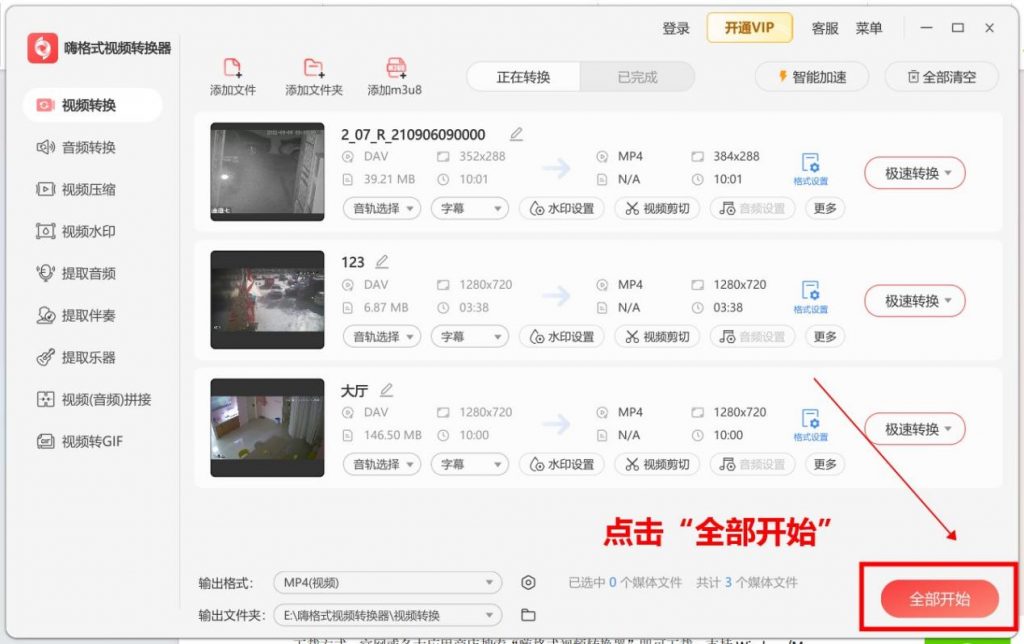This screenshot has height=644, width=1024.
Task: Click the gear icon beside 输出格式
Action: [528, 582]
